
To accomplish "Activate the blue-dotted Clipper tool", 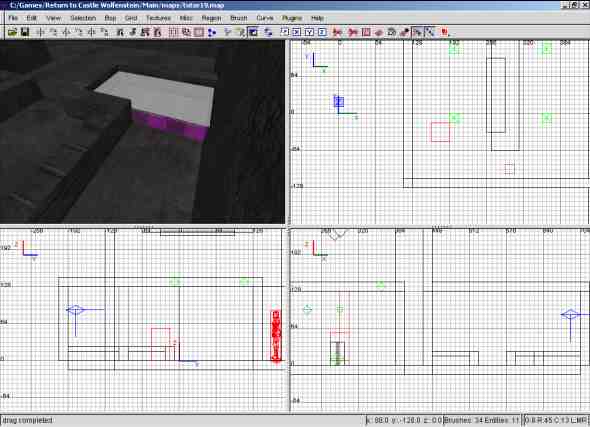I will [x=212, y=32].
